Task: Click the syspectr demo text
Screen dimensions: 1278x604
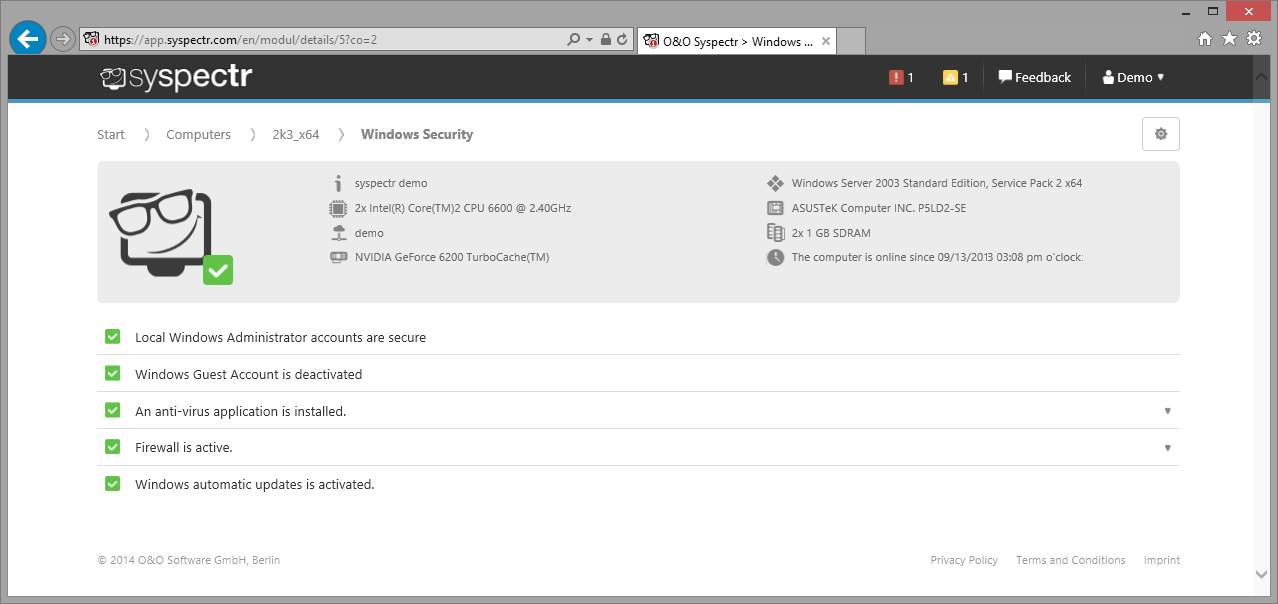Action: [391, 183]
